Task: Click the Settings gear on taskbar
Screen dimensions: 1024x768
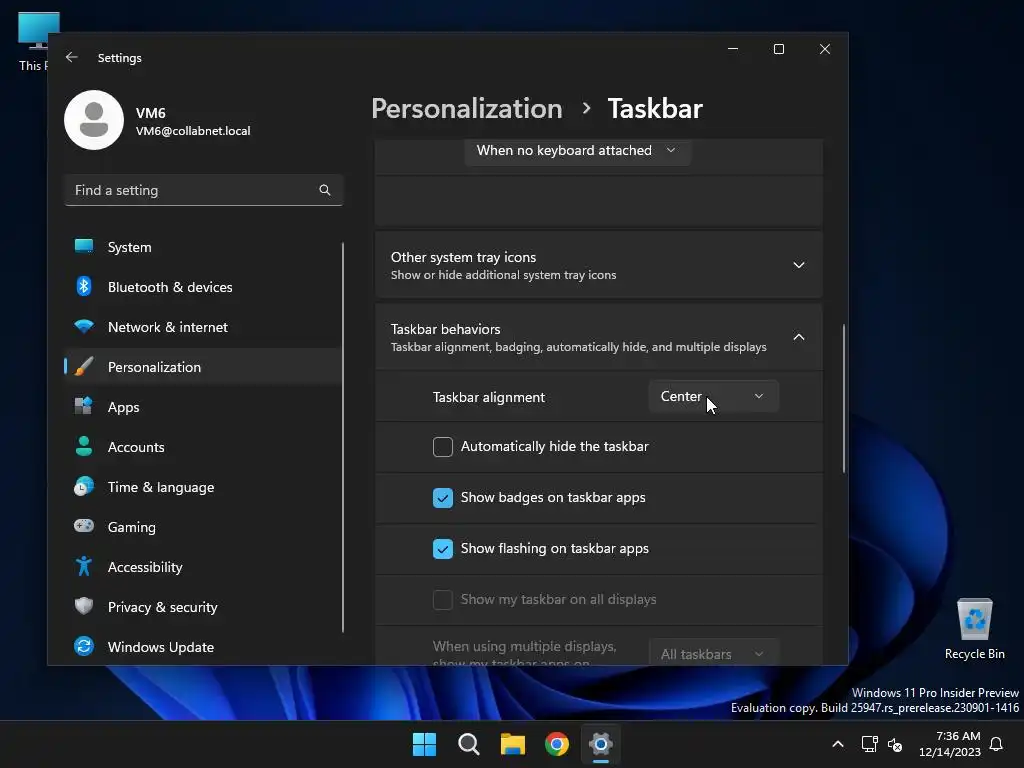Action: coord(601,744)
